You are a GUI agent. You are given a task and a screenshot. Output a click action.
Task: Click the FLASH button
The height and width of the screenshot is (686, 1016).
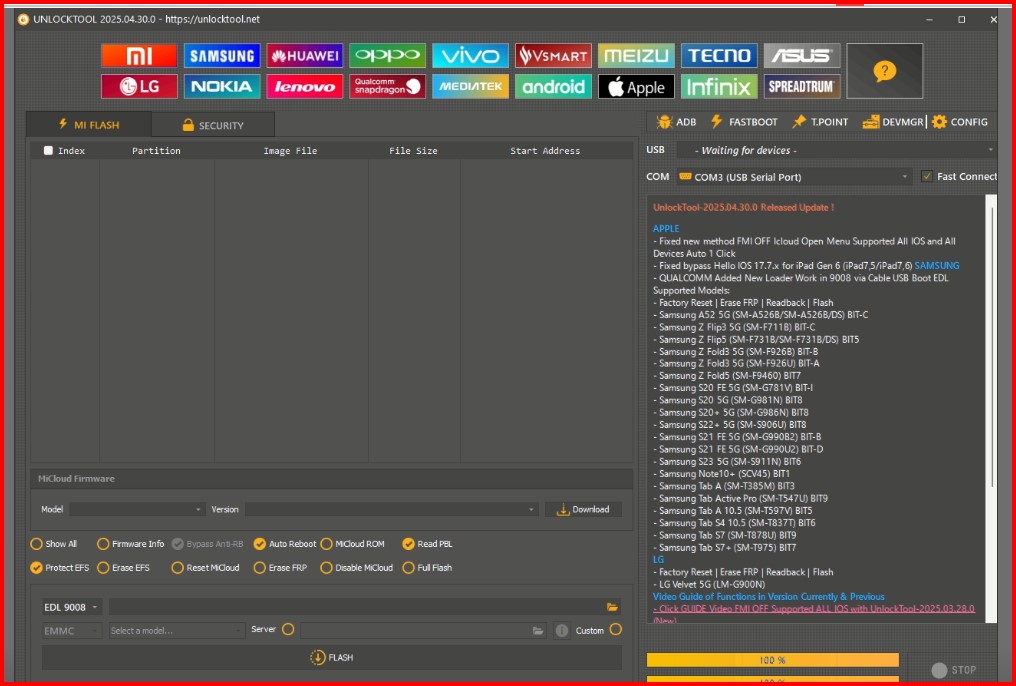[x=332, y=657]
